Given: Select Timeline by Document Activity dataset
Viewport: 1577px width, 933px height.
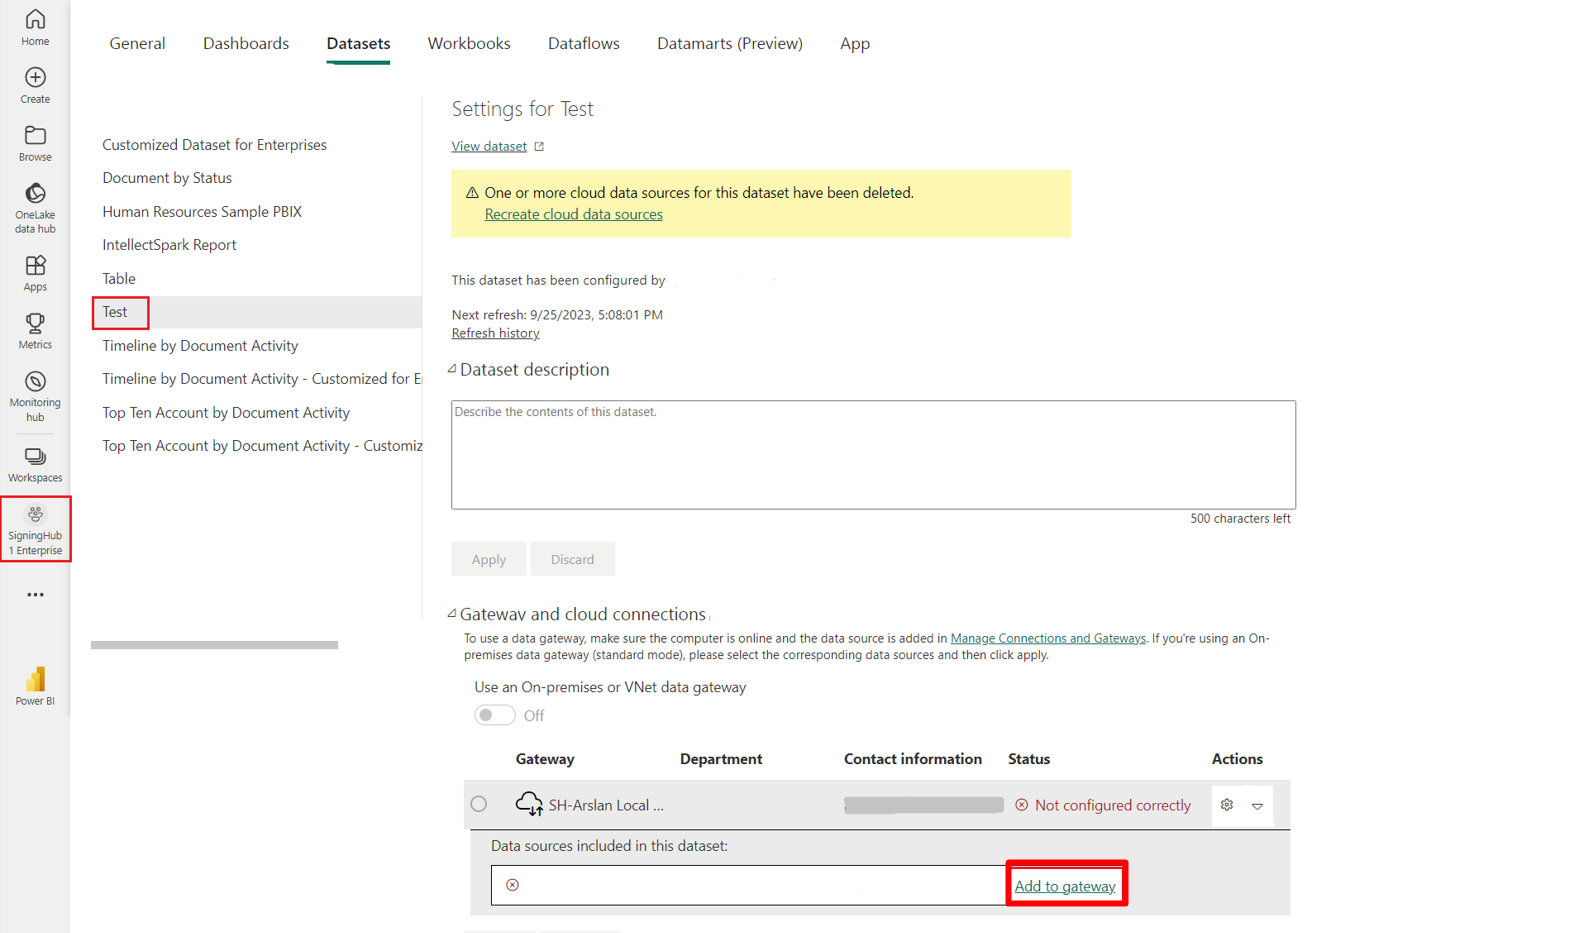Looking at the screenshot, I should (x=200, y=346).
